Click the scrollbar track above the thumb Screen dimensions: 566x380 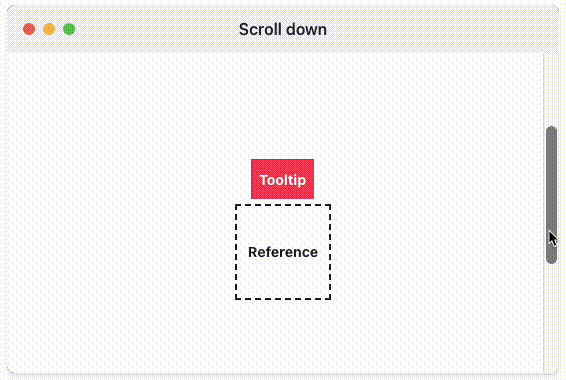point(551,89)
